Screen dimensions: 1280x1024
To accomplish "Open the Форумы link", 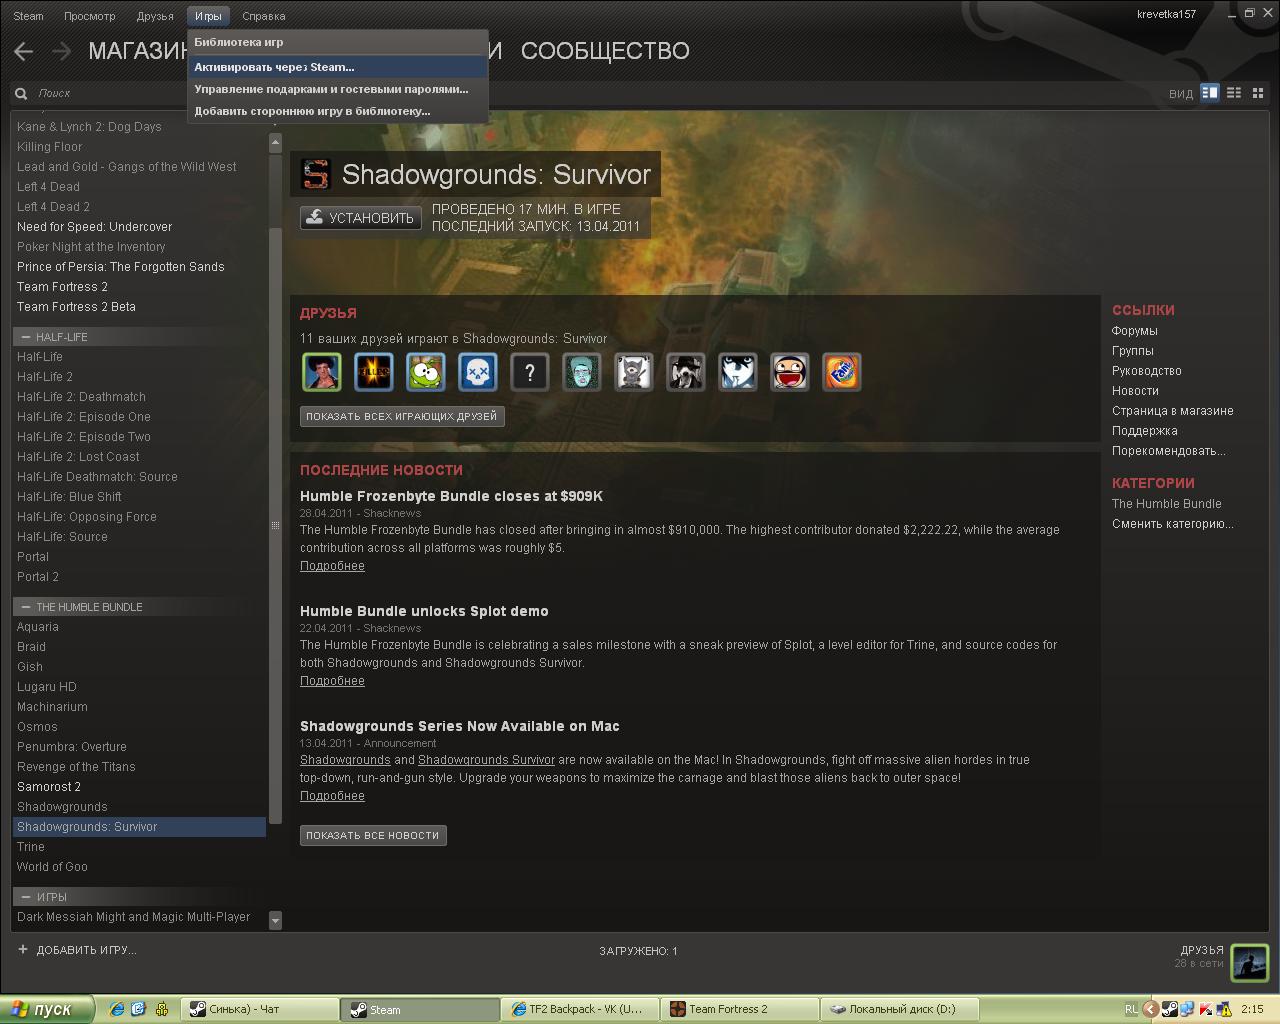I will click(1135, 331).
